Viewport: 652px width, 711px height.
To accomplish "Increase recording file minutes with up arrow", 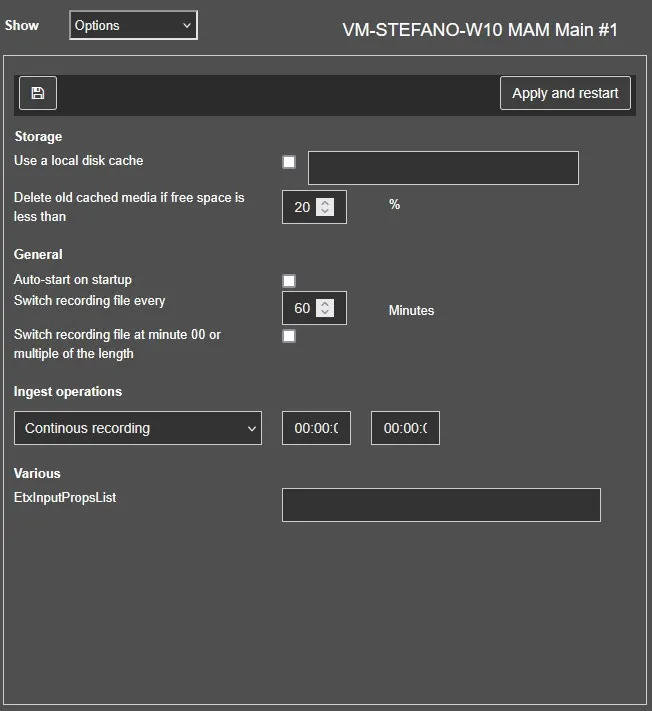I will [324, 304].
